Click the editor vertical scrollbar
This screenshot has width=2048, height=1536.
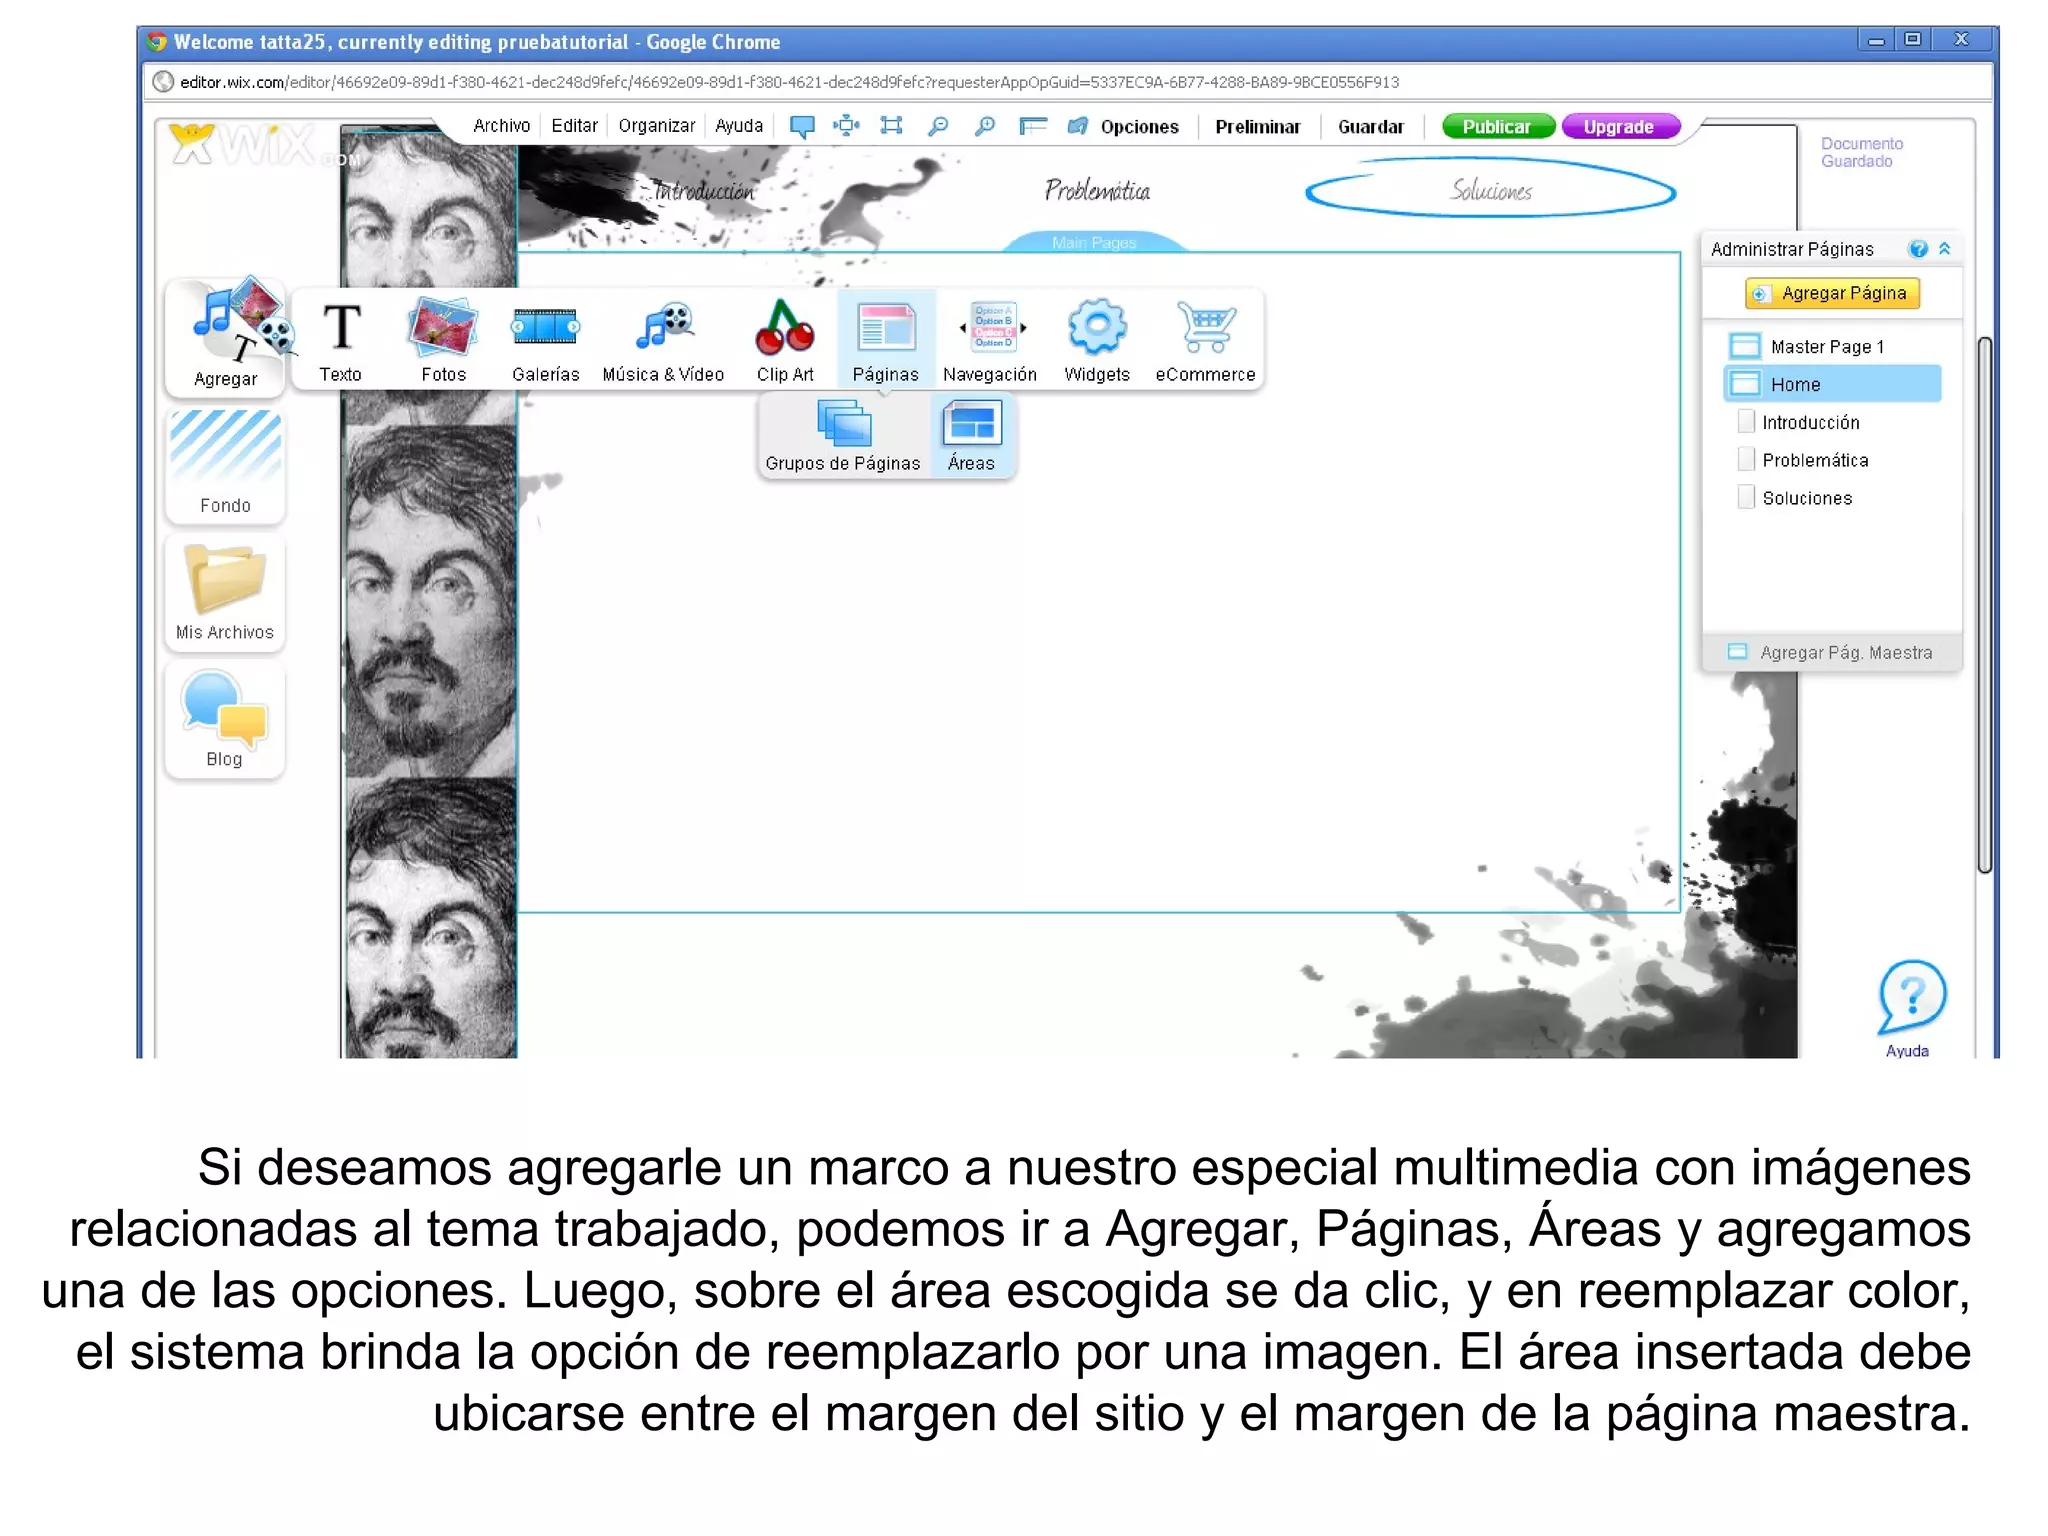(1984, 606)
